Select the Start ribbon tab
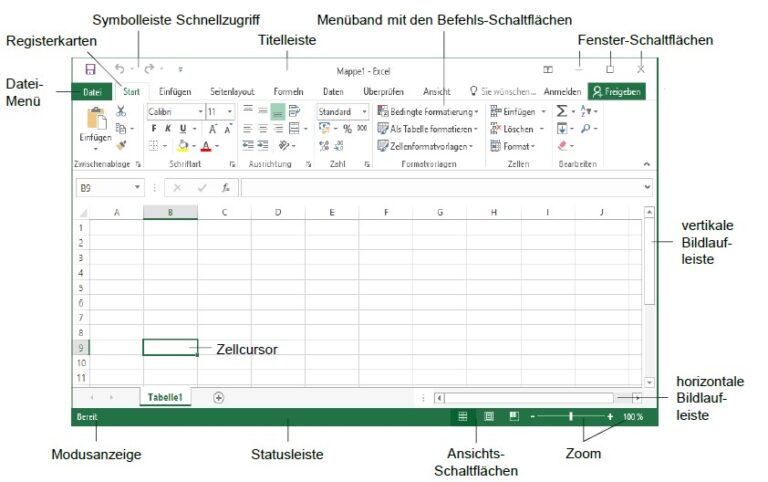The height and width of the screenshot is (482, 768). 131,92
